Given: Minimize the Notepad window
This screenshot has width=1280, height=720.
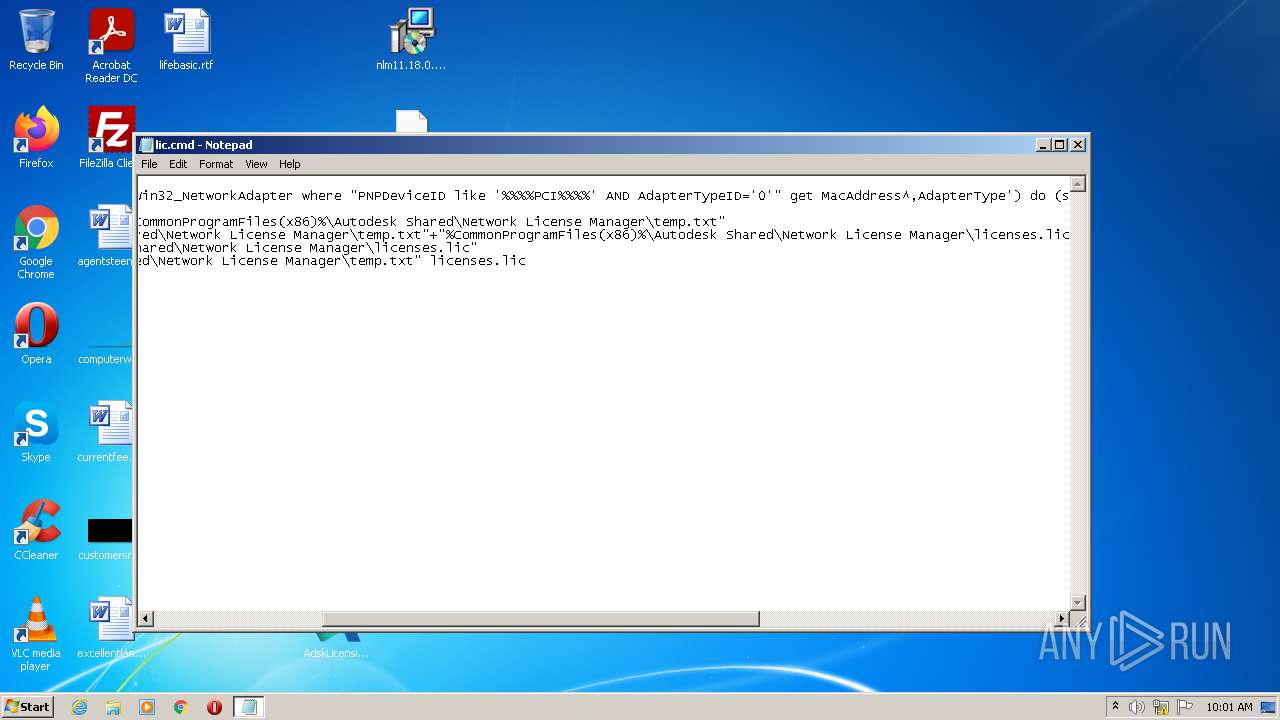Looking at the screenshot, I should [1044, 145].
